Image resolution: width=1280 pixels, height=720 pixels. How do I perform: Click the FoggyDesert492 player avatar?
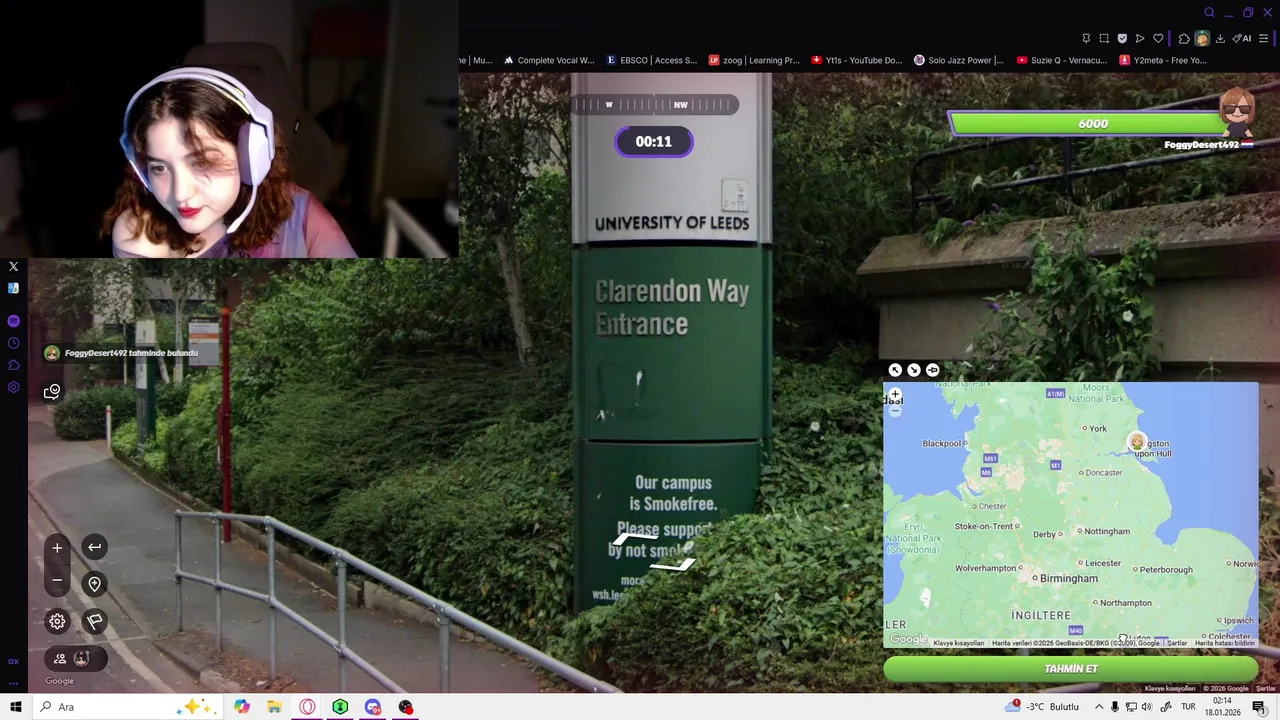tap(1237, 112)
